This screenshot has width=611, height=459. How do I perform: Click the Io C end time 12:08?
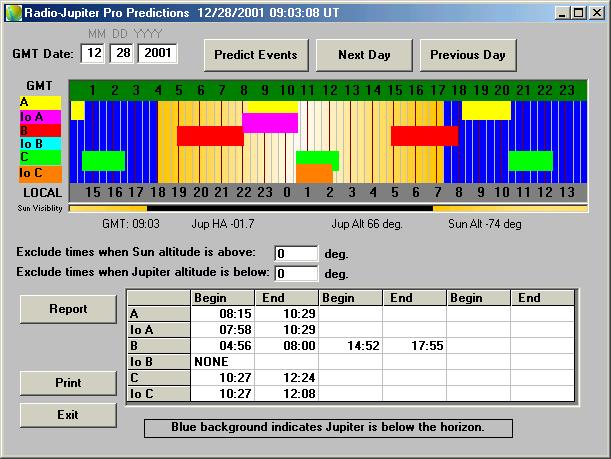(x=286, y=394)
